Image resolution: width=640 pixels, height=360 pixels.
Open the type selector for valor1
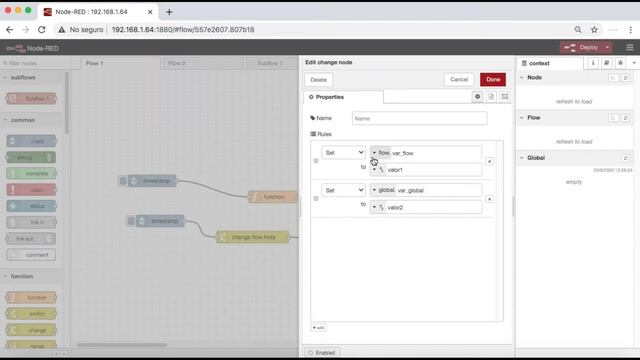[x=378, y=170]
